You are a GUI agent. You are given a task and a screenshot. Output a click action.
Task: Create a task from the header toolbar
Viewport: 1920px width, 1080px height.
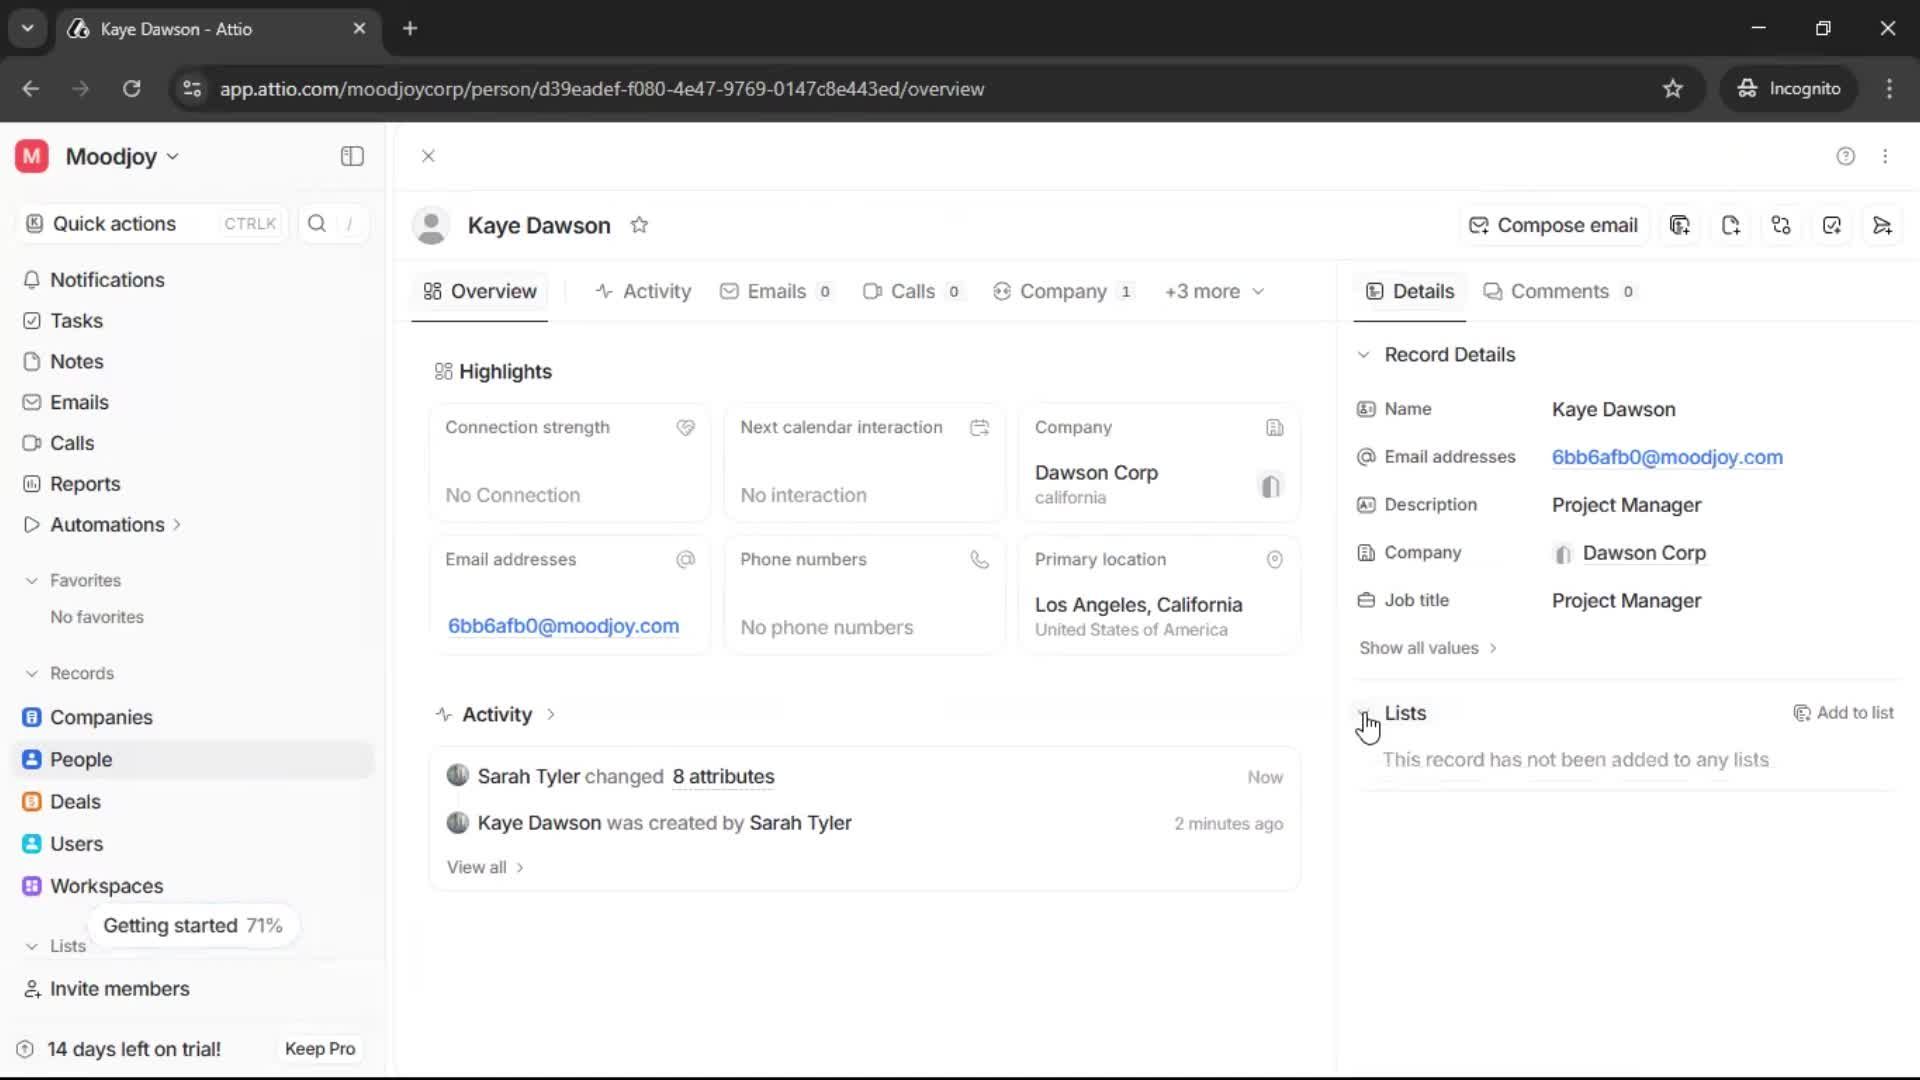click(x=1832, y=225)
